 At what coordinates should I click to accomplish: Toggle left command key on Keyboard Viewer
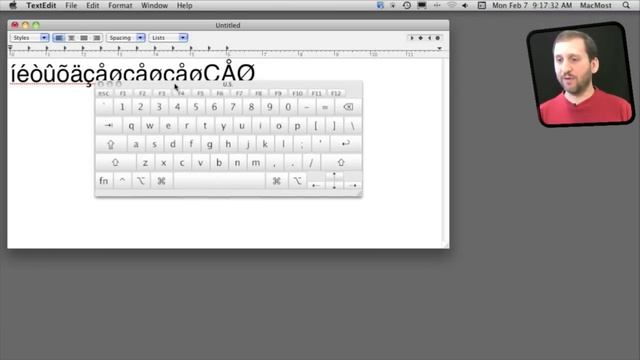(x=162, y=181)
